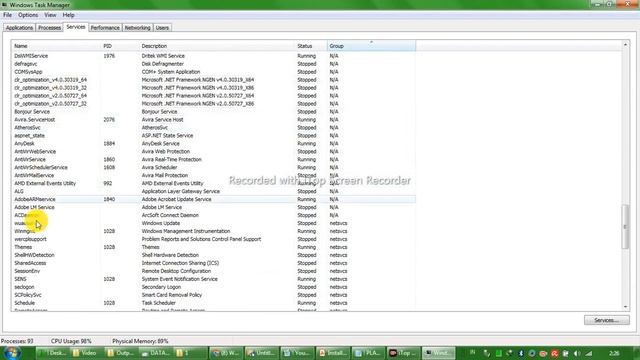
Task: Click Windows Management Instrumentation description
Action: [x=186, y=231]
